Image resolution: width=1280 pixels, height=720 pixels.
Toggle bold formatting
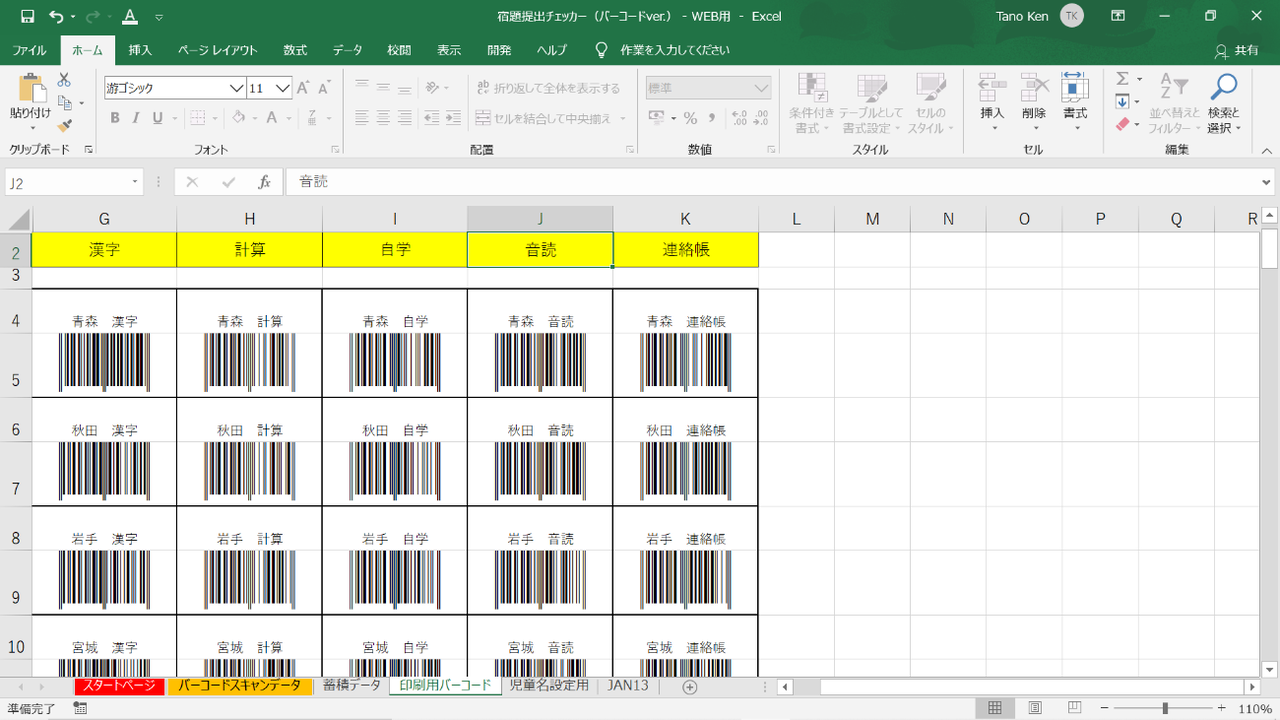(114, 118)
